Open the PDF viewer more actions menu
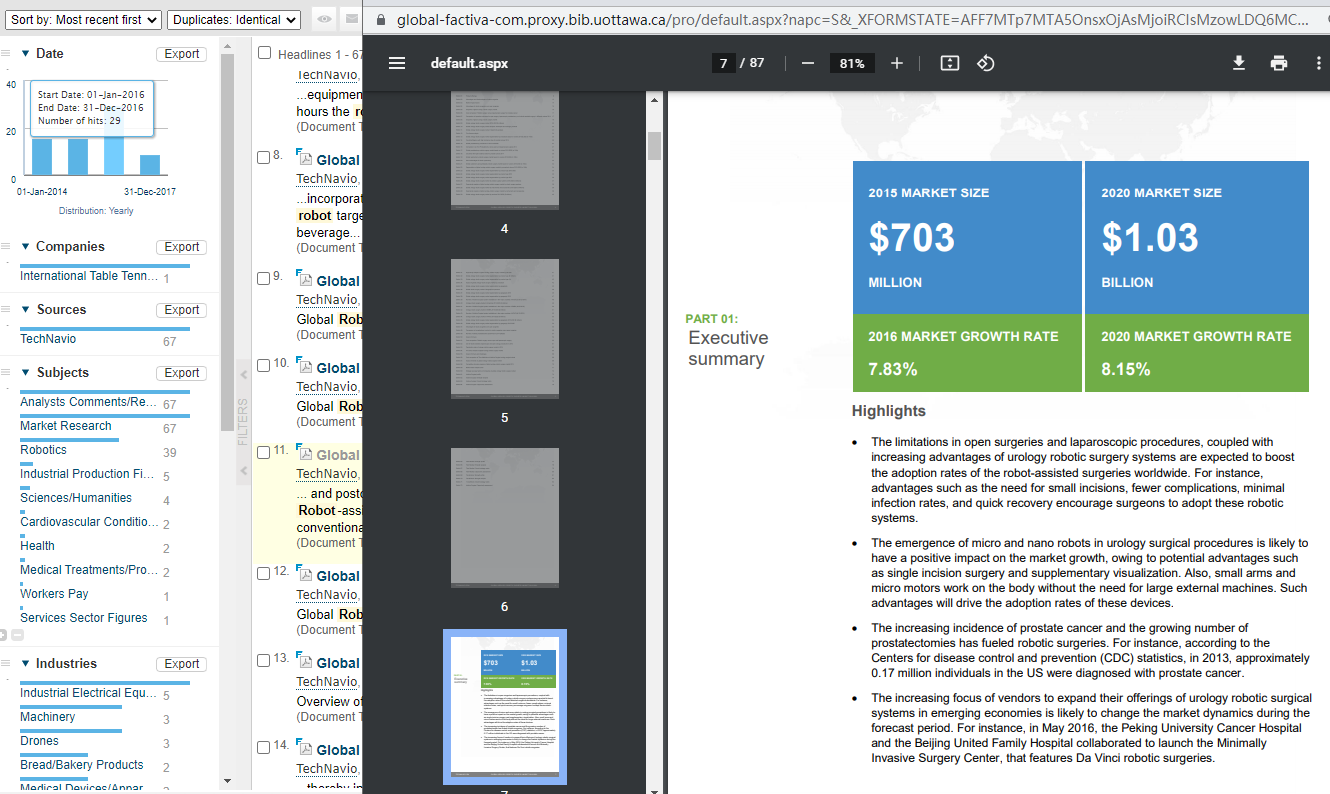Image resolution: width=1330 pixels, height=794 pixels. [x=1319, y=63]
